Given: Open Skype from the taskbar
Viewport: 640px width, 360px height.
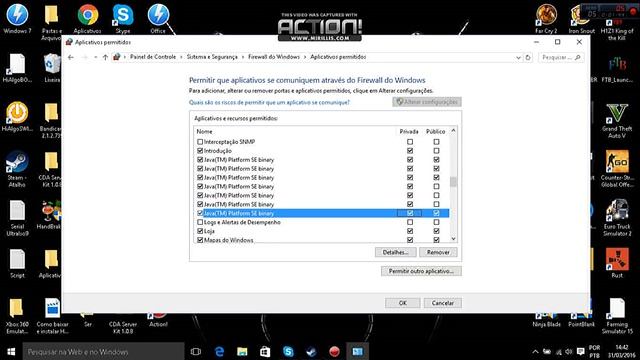Looking at the screenshot, I should coord(288,351).
